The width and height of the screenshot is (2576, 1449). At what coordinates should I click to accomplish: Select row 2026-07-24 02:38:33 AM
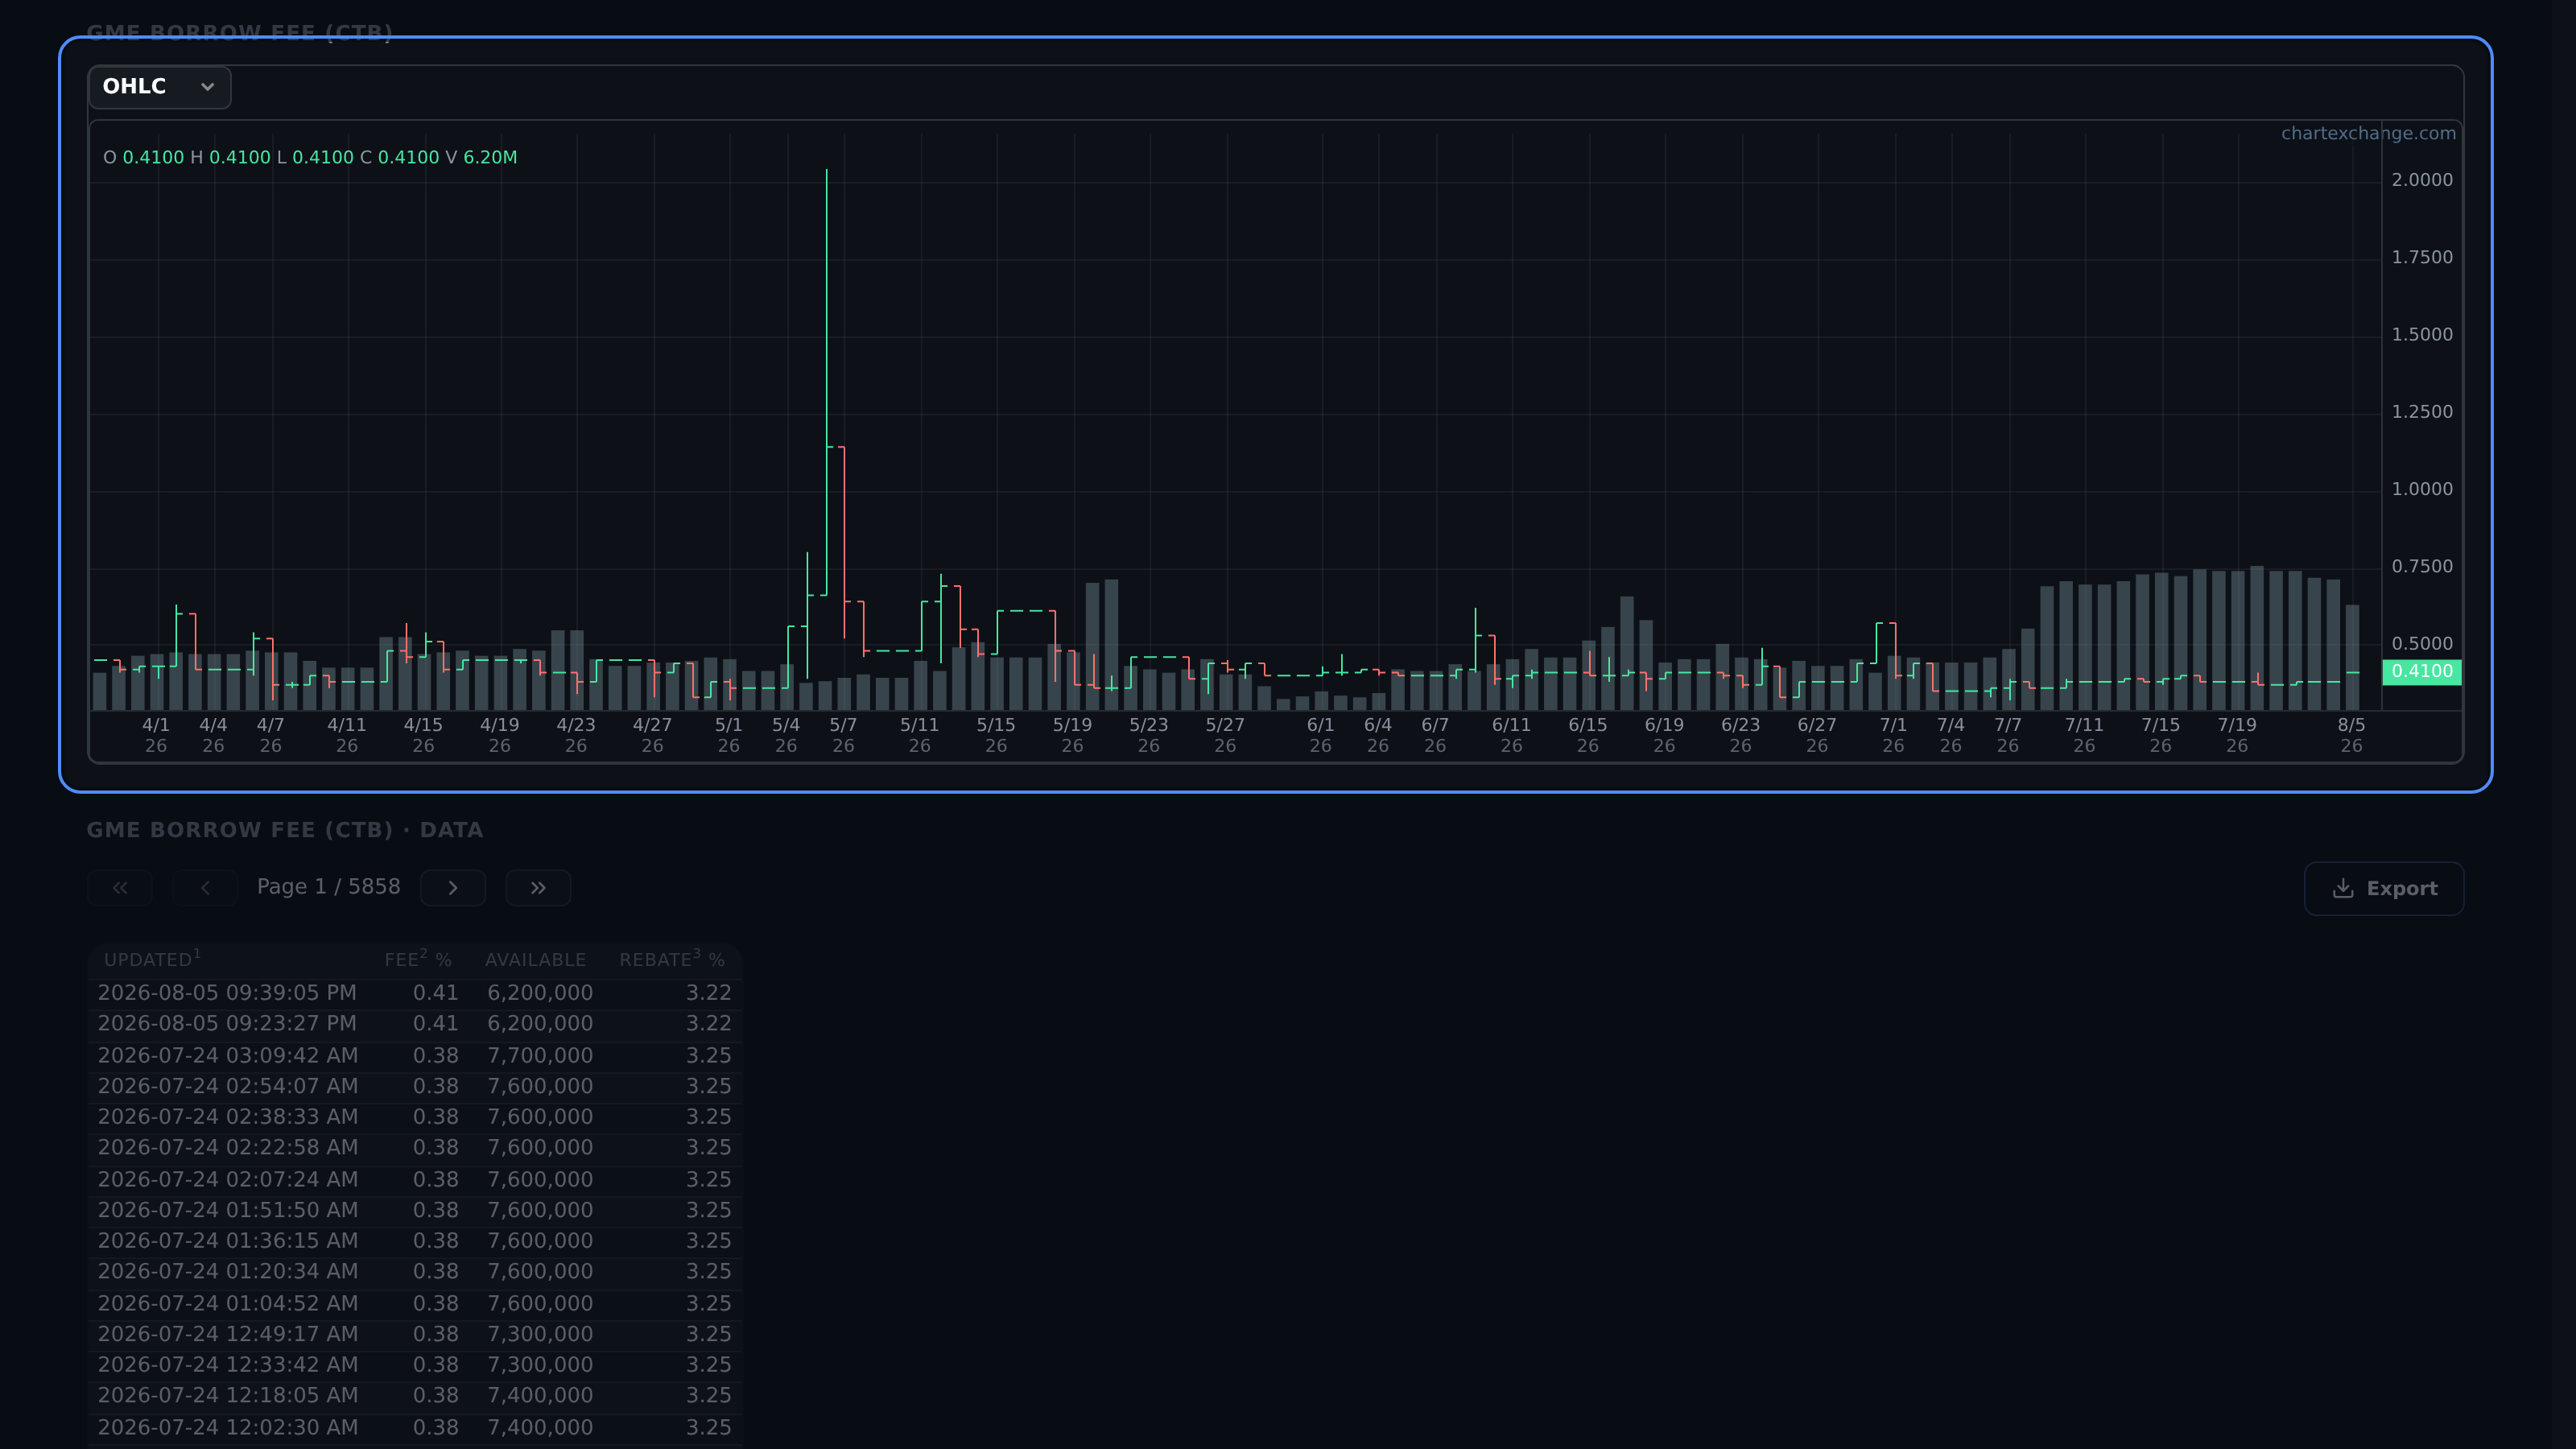point(415,1117)
